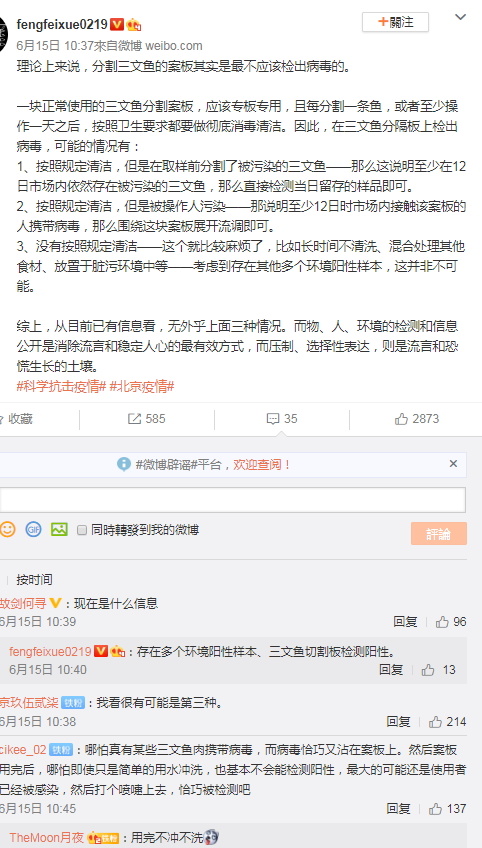This screenshot has width=482, height=848.
Task: Dismiss the 微博辟谣 notice banner
Action: pyautogui.click(x=453, y=463)
